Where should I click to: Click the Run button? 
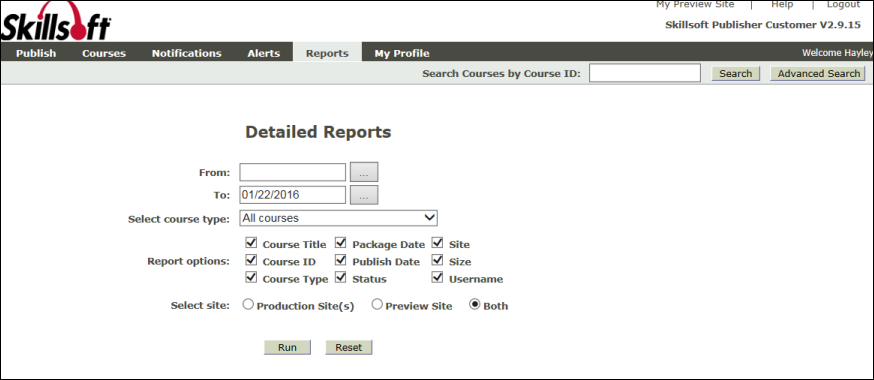pyautogui.click(x=287, y=347)
